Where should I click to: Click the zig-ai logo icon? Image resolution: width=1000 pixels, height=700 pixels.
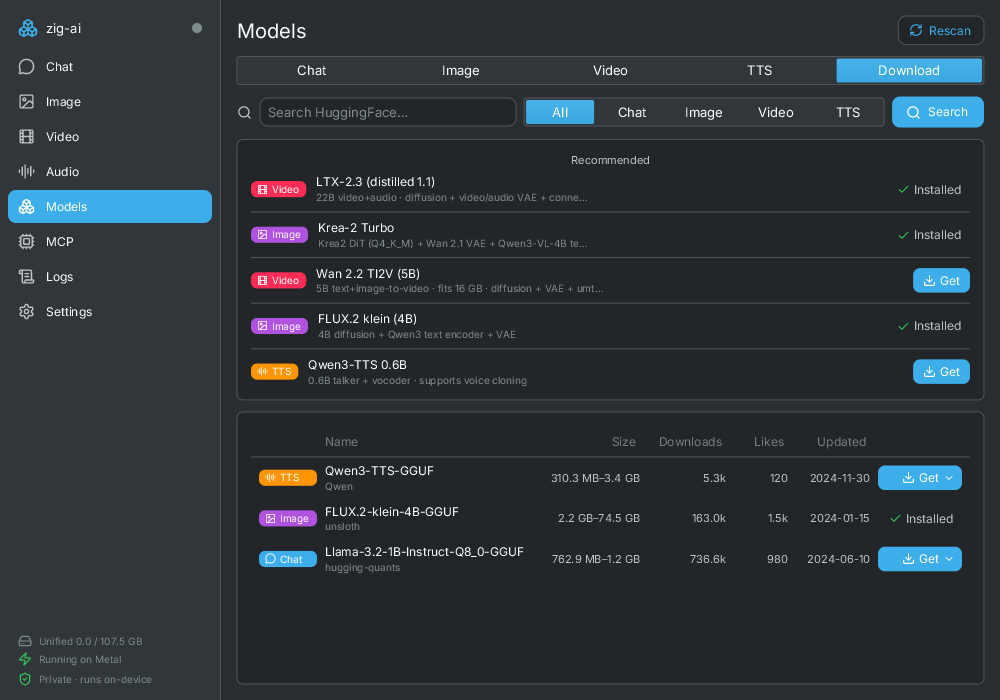click(28, 29)
